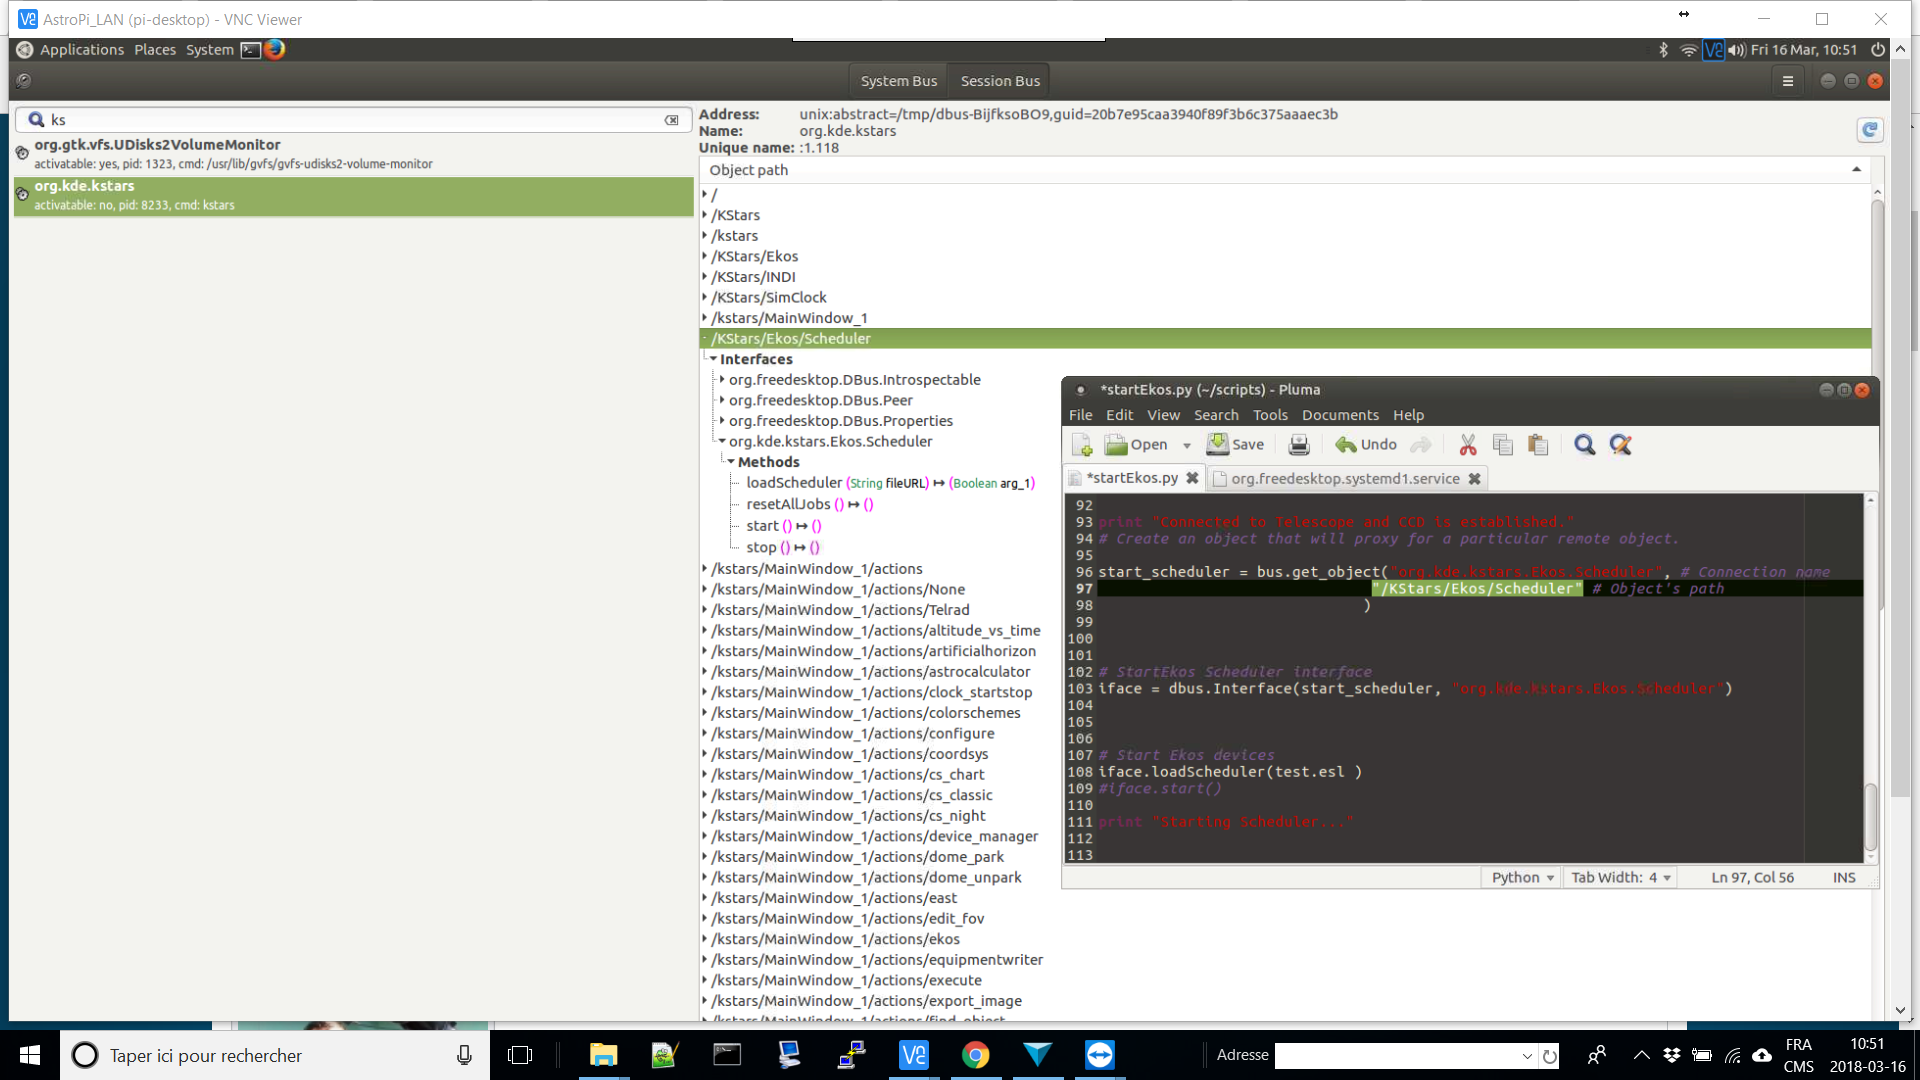Expand the /KStars/Ekos object path
The image size is (1920, 1080).
(x=704, y=256)
